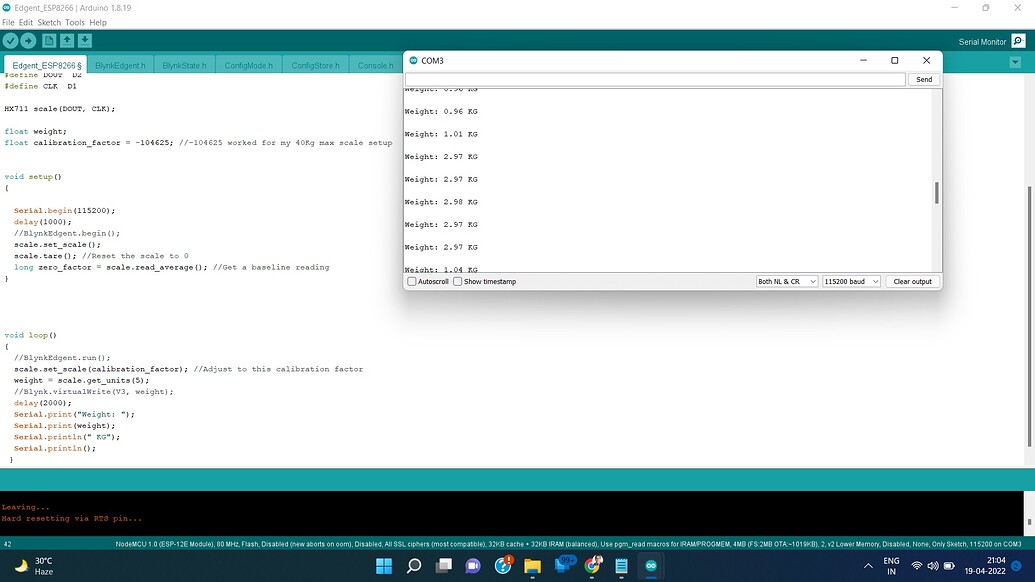The height and width of the screenshot is (582, 1035).
Task: Click the serial monitor message input field
Action: pyautogui.click(x=655, y=79)
